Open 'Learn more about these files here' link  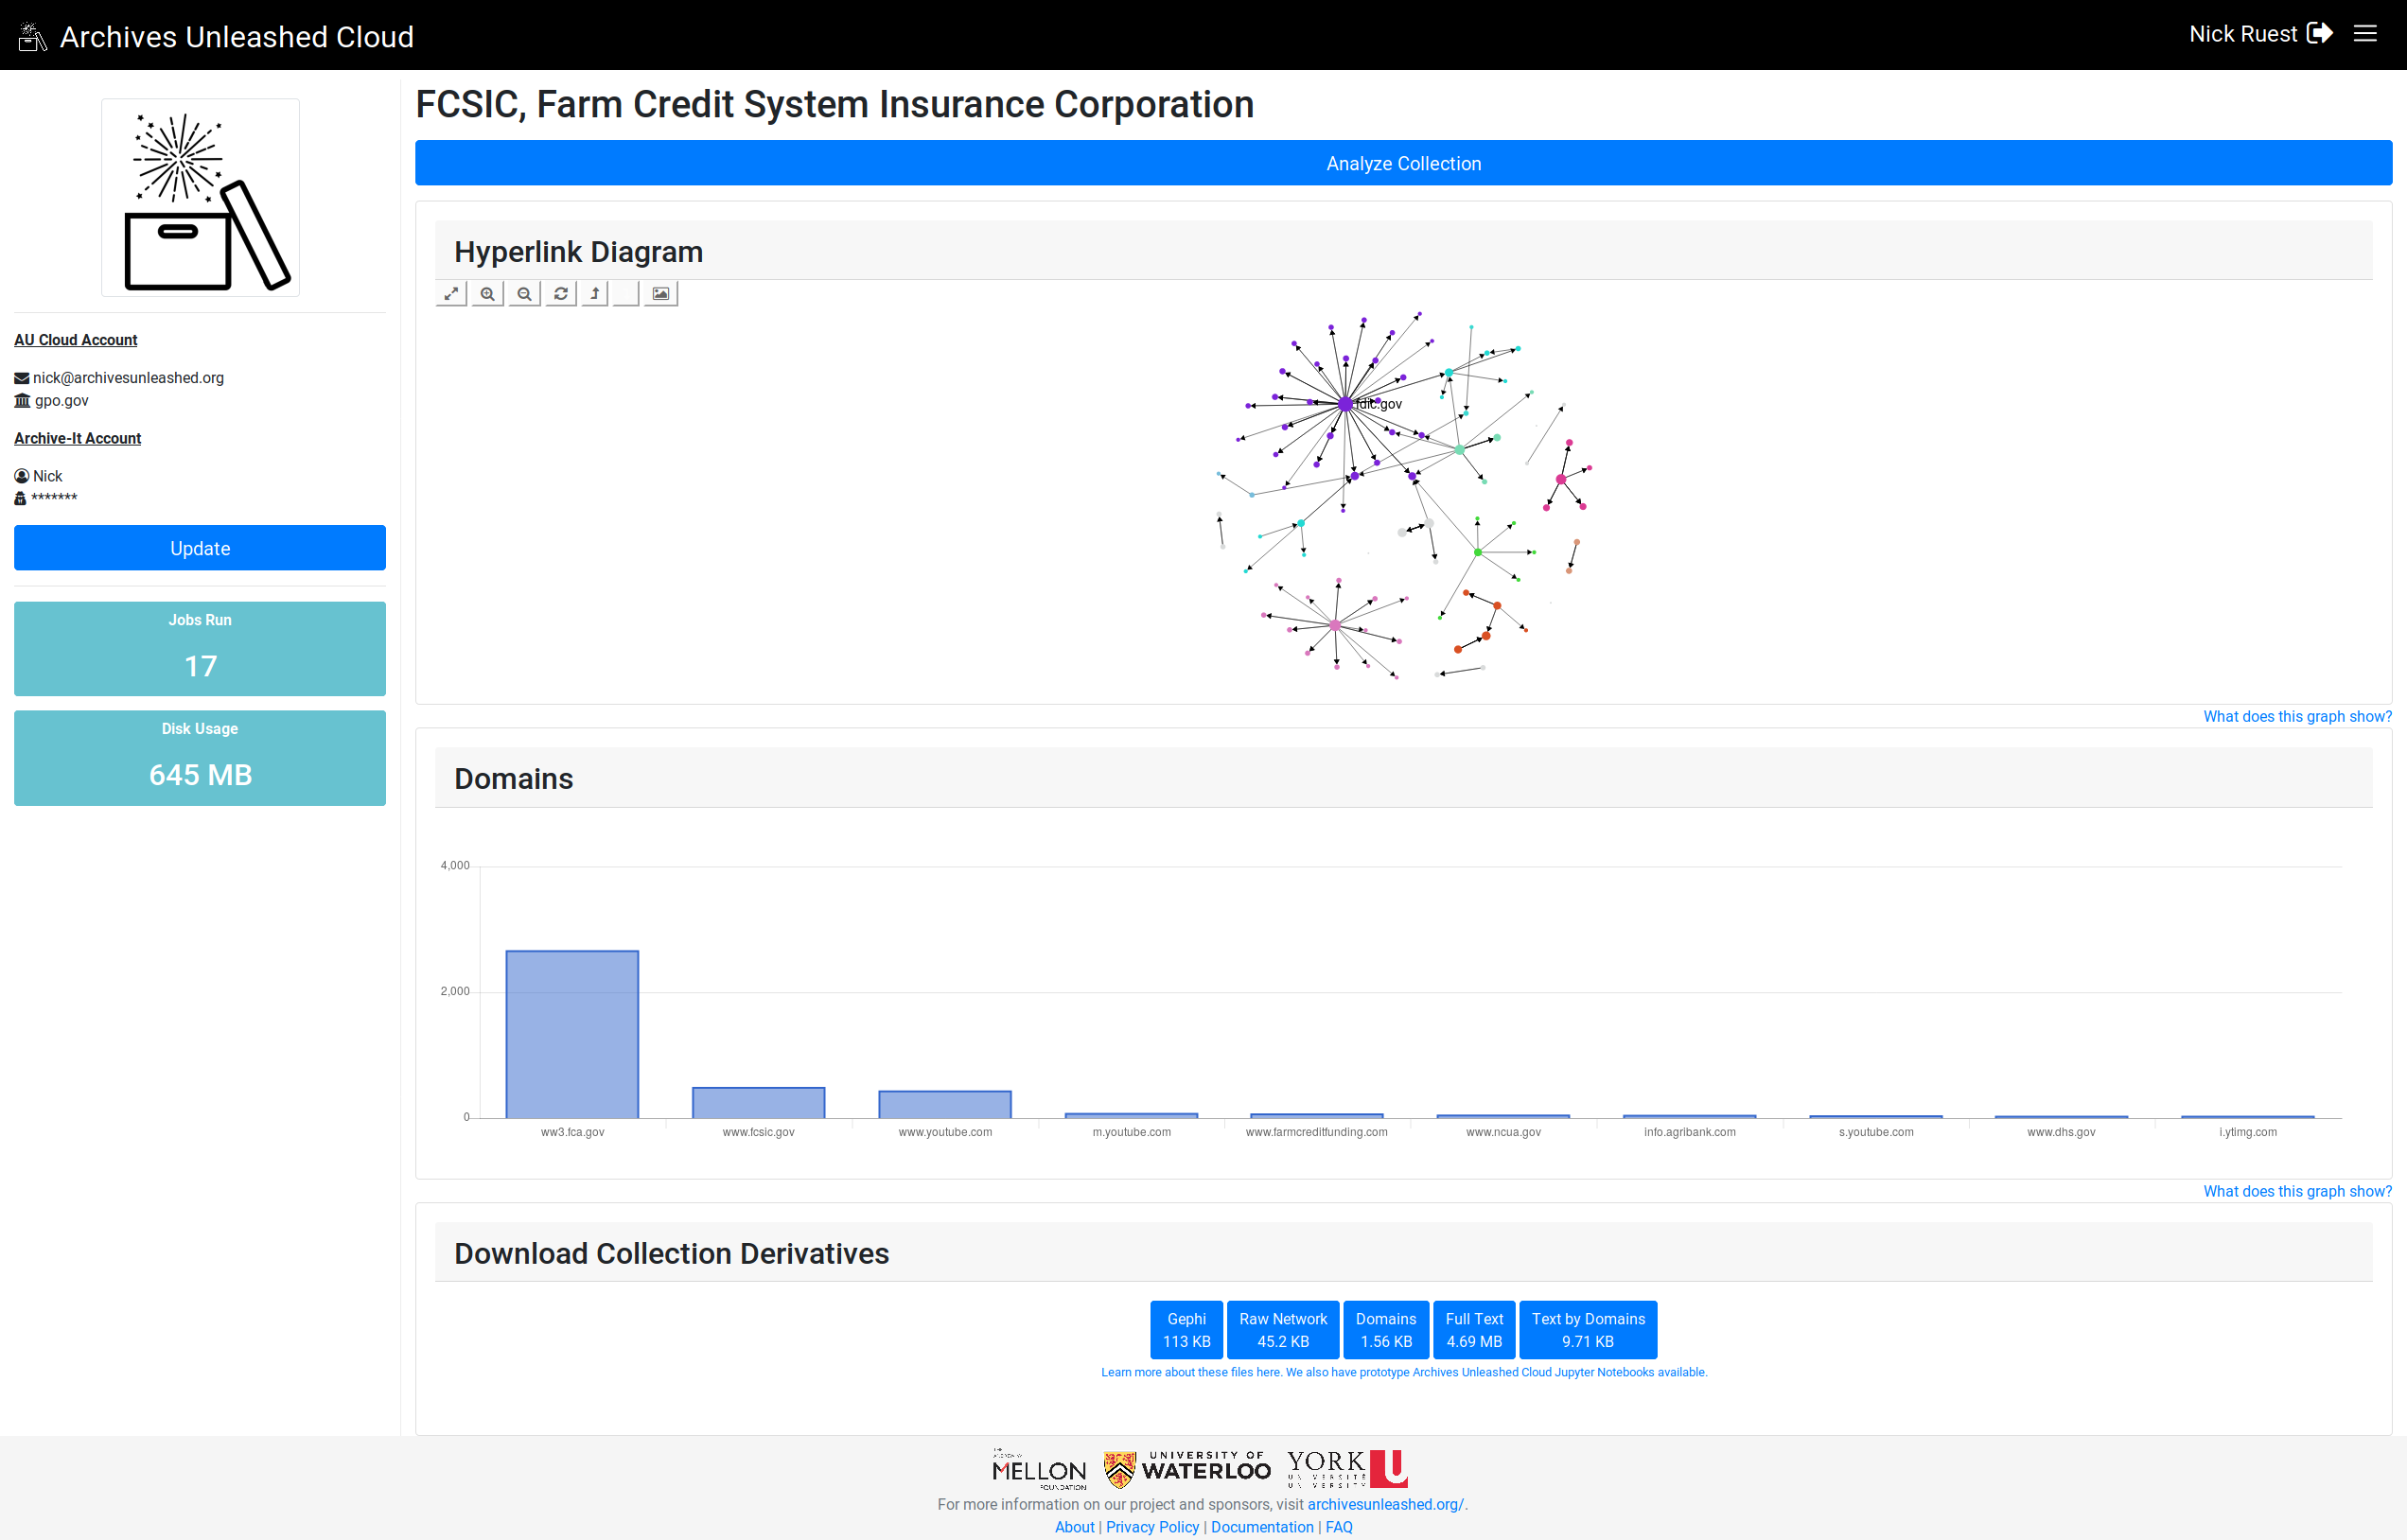coord(1191,1372)
